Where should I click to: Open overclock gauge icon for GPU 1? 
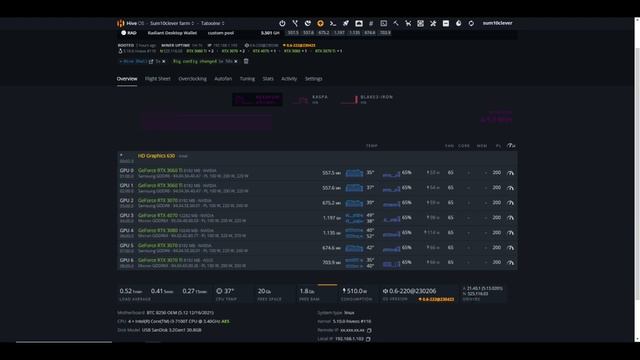click(510, 188)
